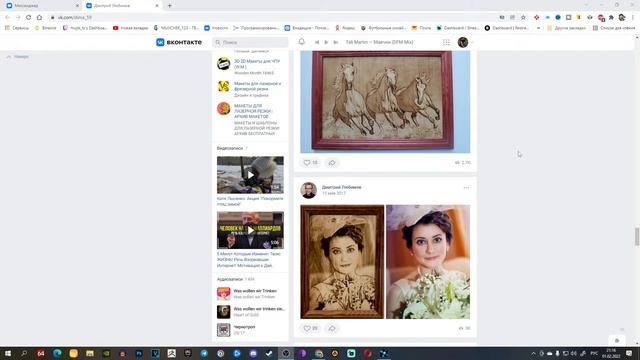Open the color bride portrait photo
The width and height of the screenshot is (640, 360).
tap(428, 262)
